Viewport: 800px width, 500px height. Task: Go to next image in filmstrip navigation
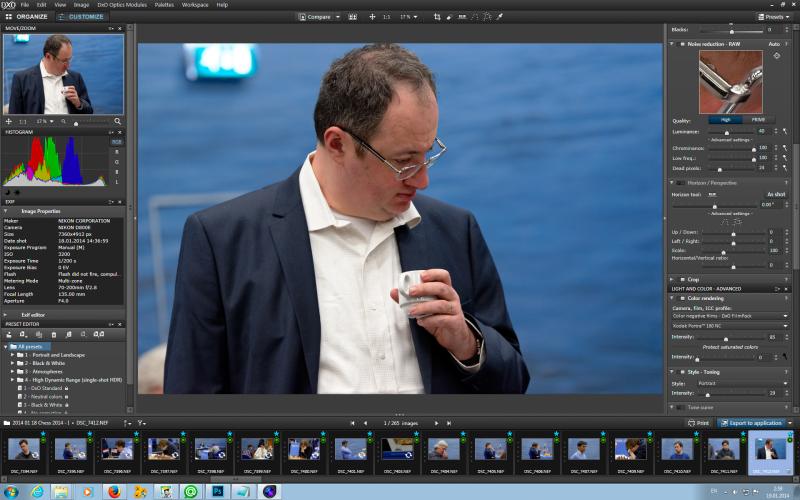(x=436, y=423)
